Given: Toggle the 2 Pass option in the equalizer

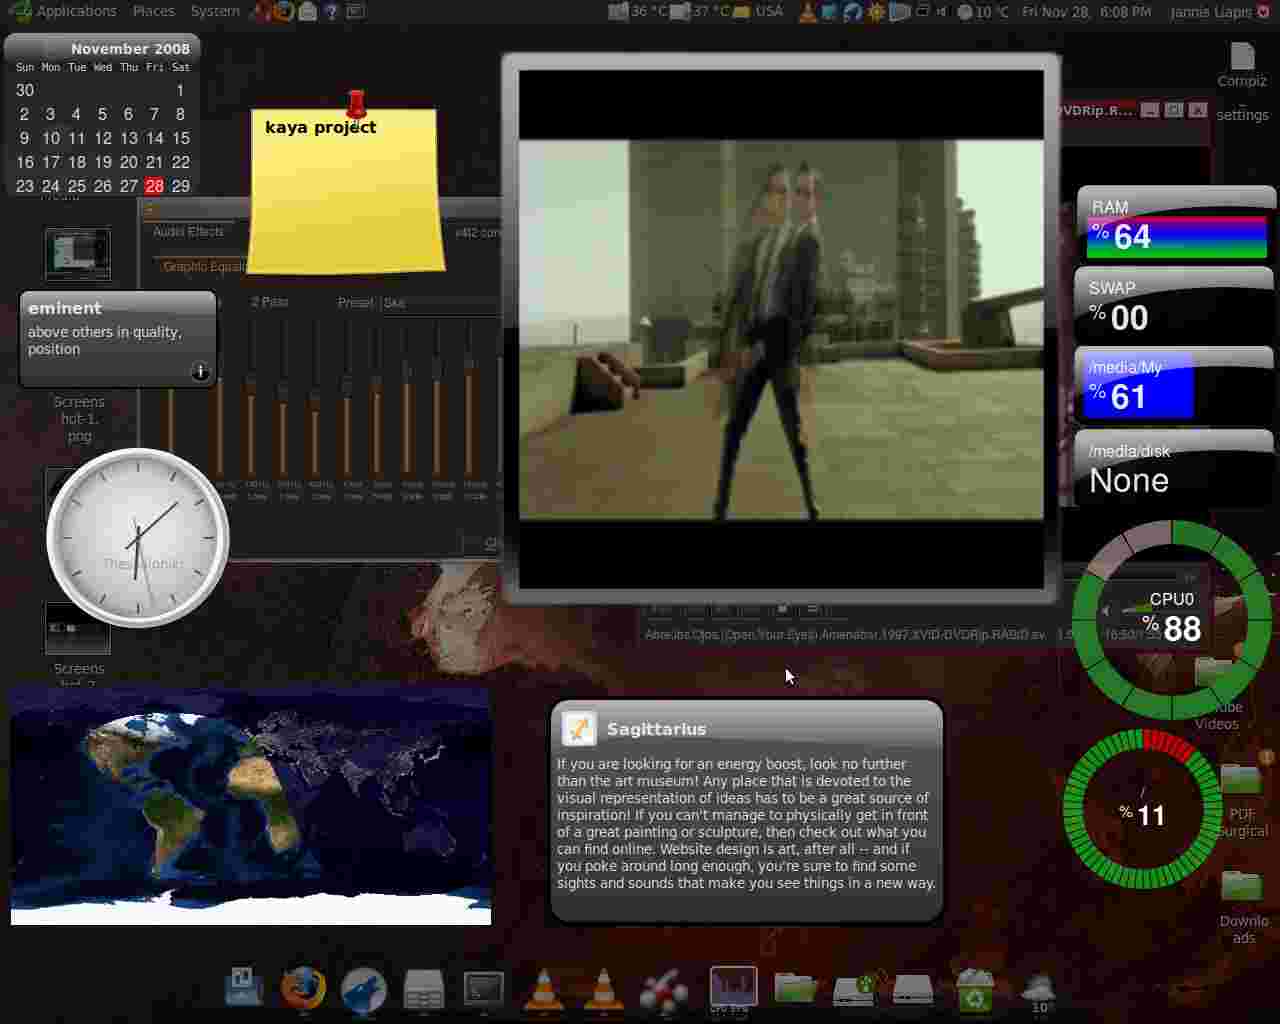Looking at the screenshot, I should click(269, 301).
